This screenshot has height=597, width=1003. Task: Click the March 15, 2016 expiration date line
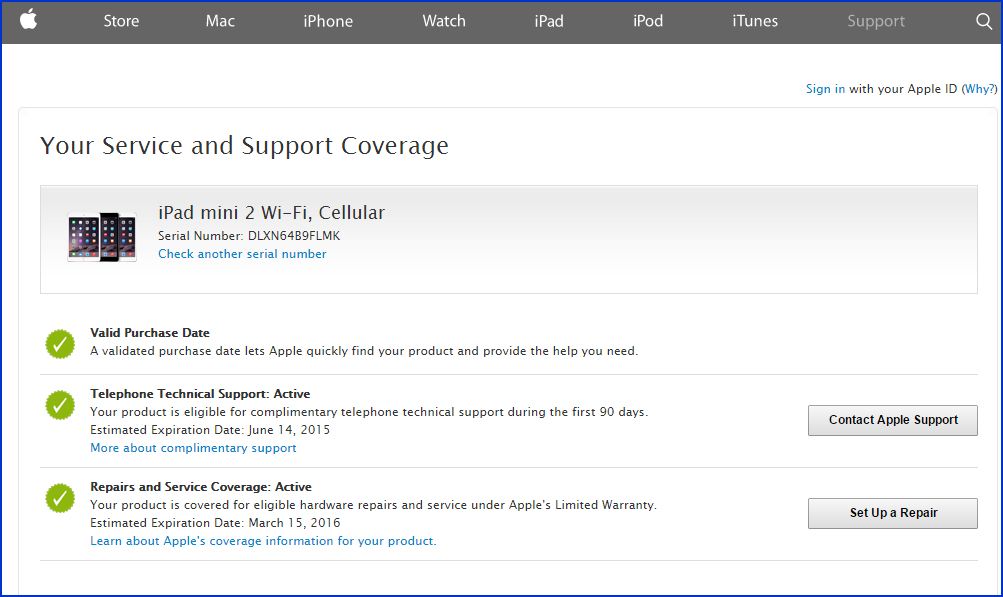215,523
